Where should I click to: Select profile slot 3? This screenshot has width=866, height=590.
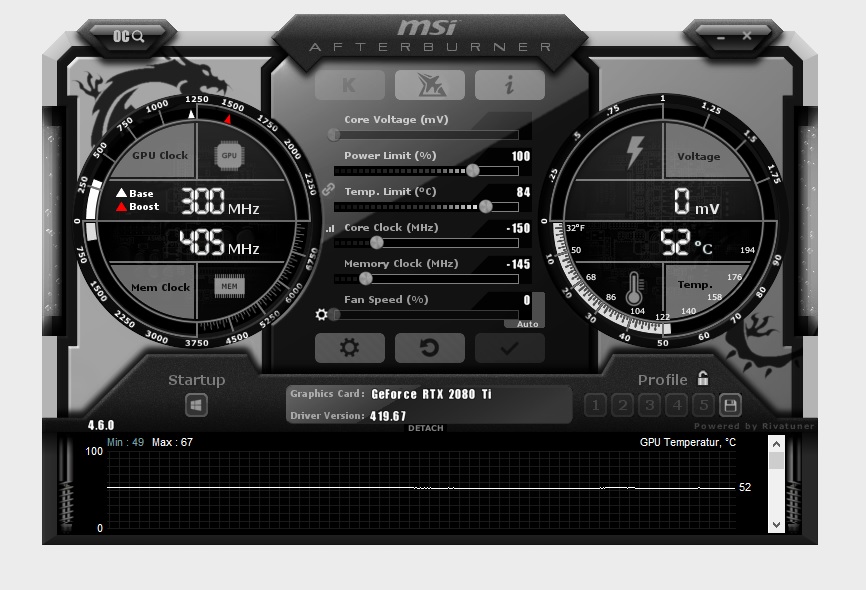click(650, 405)
